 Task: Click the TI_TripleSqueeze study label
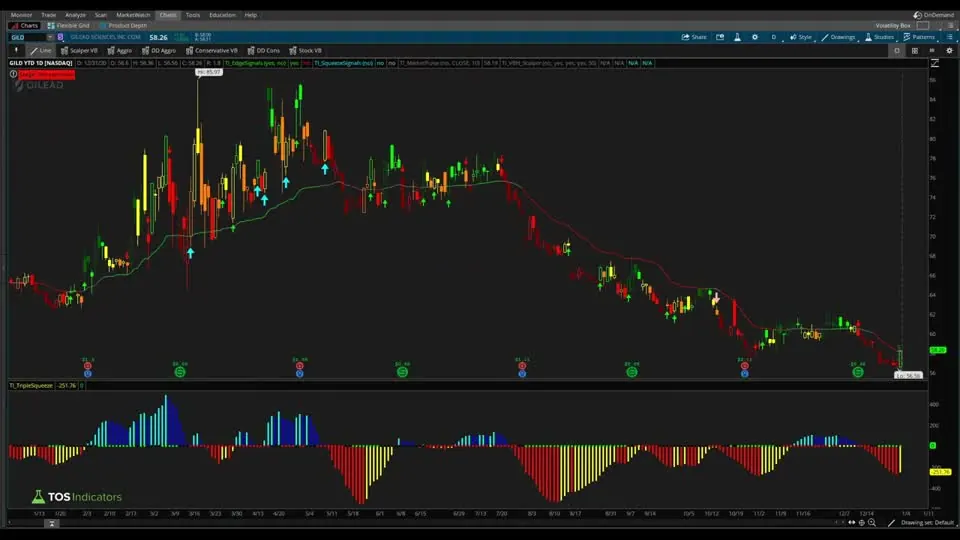(x=31, y=386)
